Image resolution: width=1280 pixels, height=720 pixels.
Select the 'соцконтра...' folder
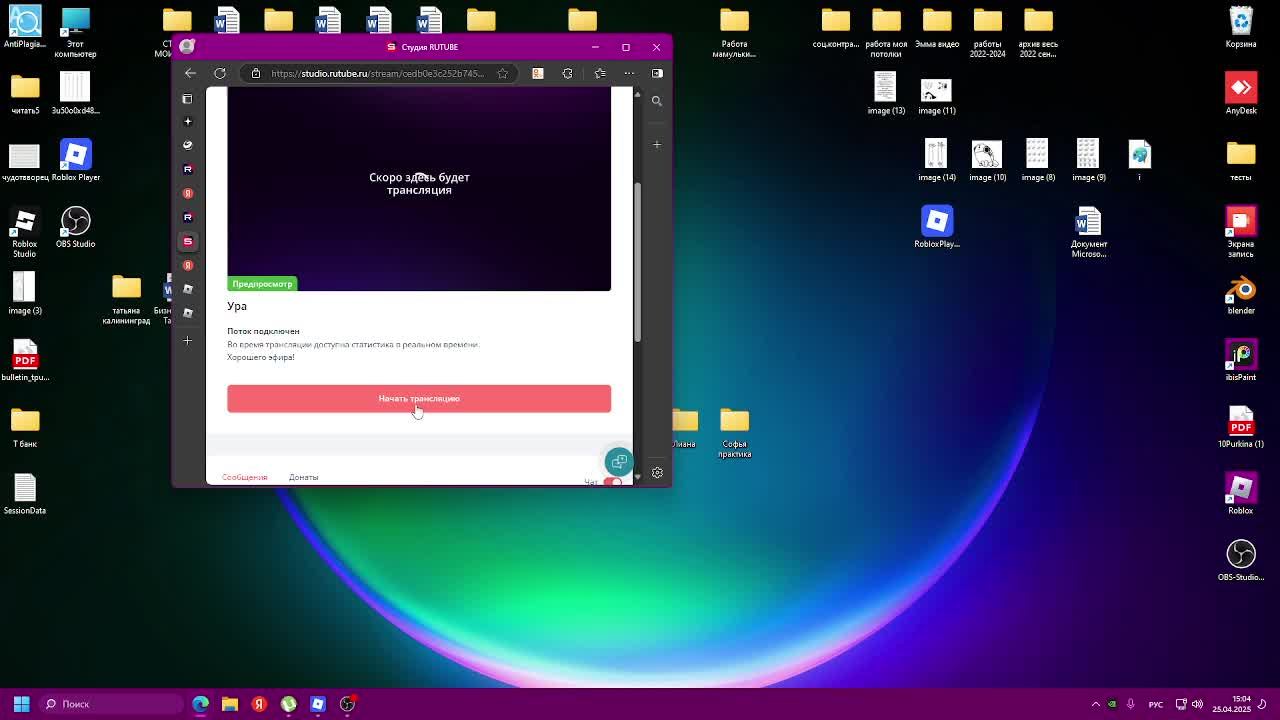point(836,28)
